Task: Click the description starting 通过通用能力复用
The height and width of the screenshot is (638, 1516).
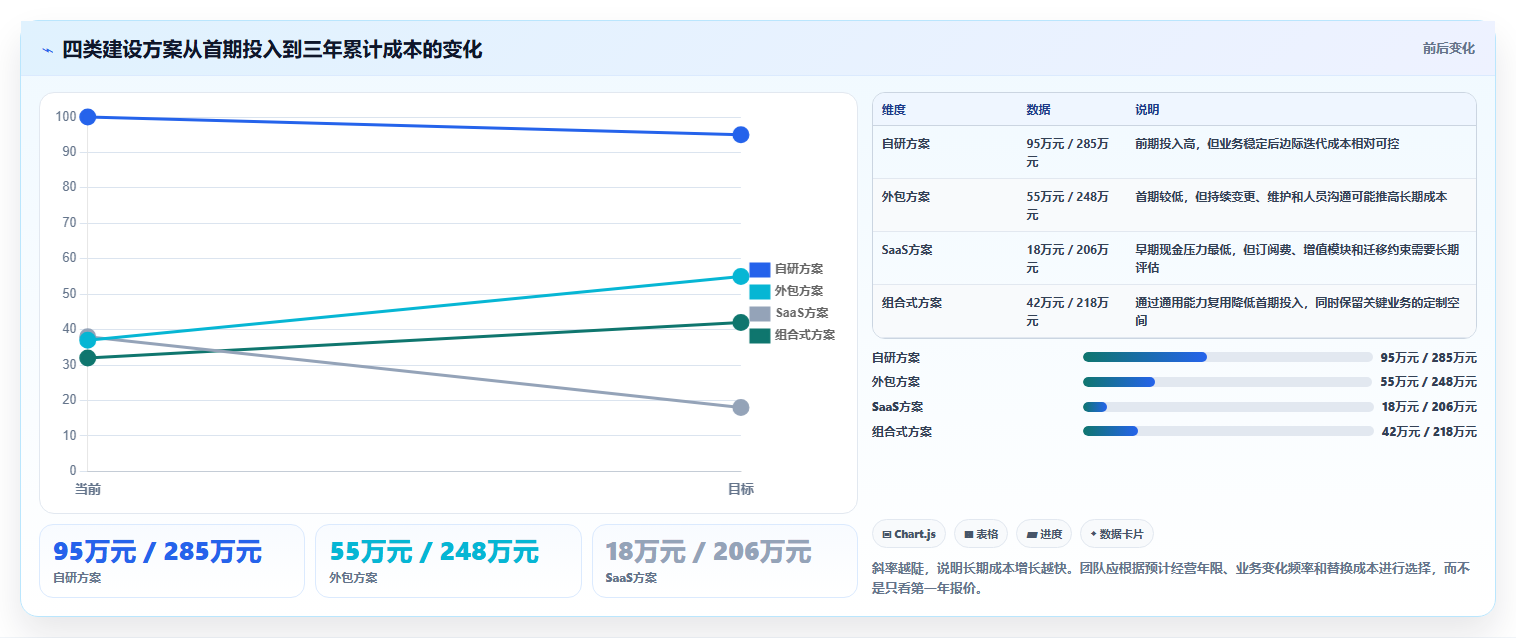Action: coord(1297,311)
